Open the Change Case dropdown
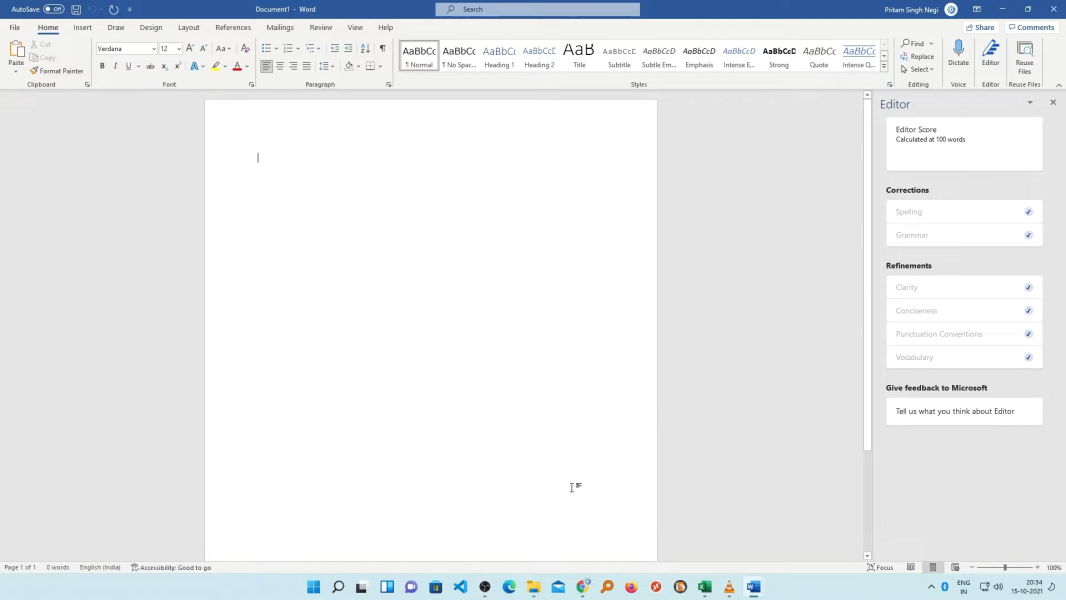 point(223,48)
